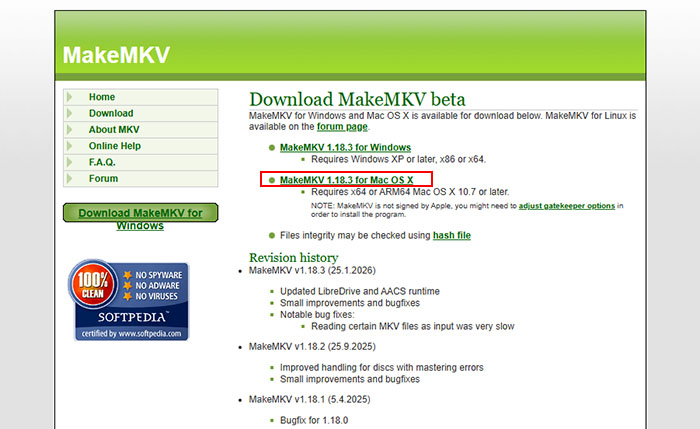Click the arrow icon beside Home
This screenshot has width=700, height=429.
[x=69, y=97]
